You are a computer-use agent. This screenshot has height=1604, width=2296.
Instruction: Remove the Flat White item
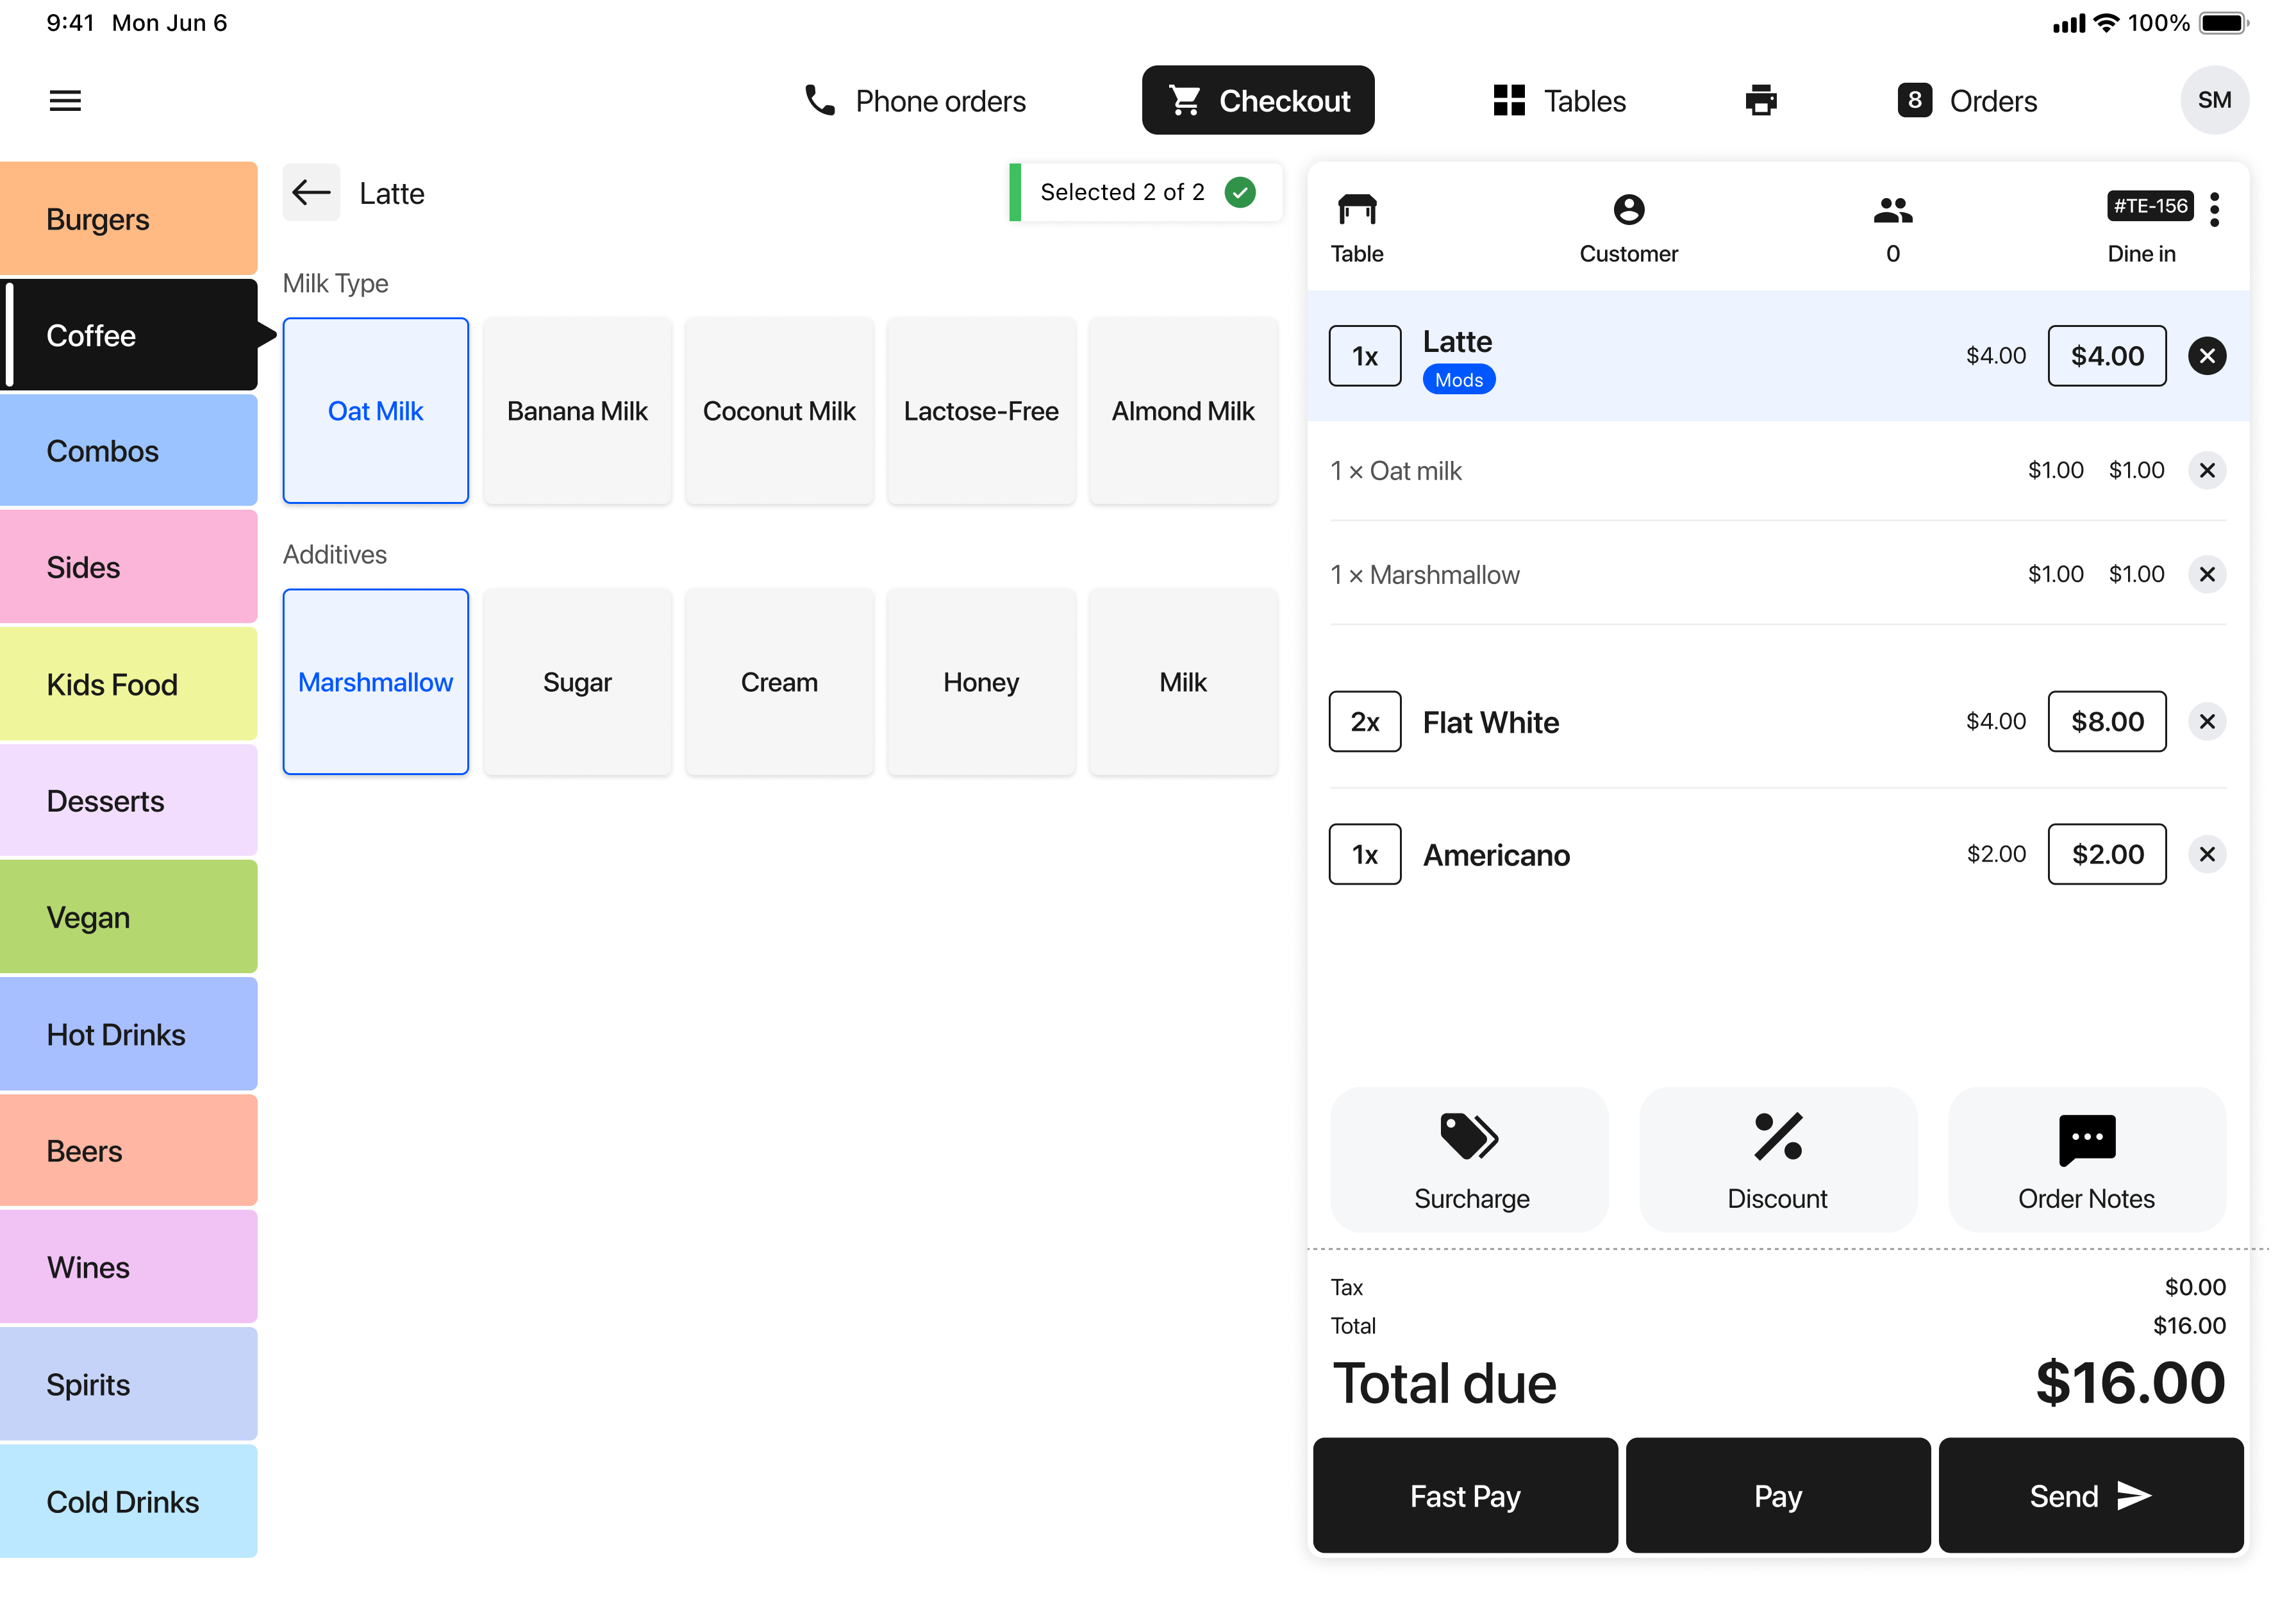[x=2206, y=722]
